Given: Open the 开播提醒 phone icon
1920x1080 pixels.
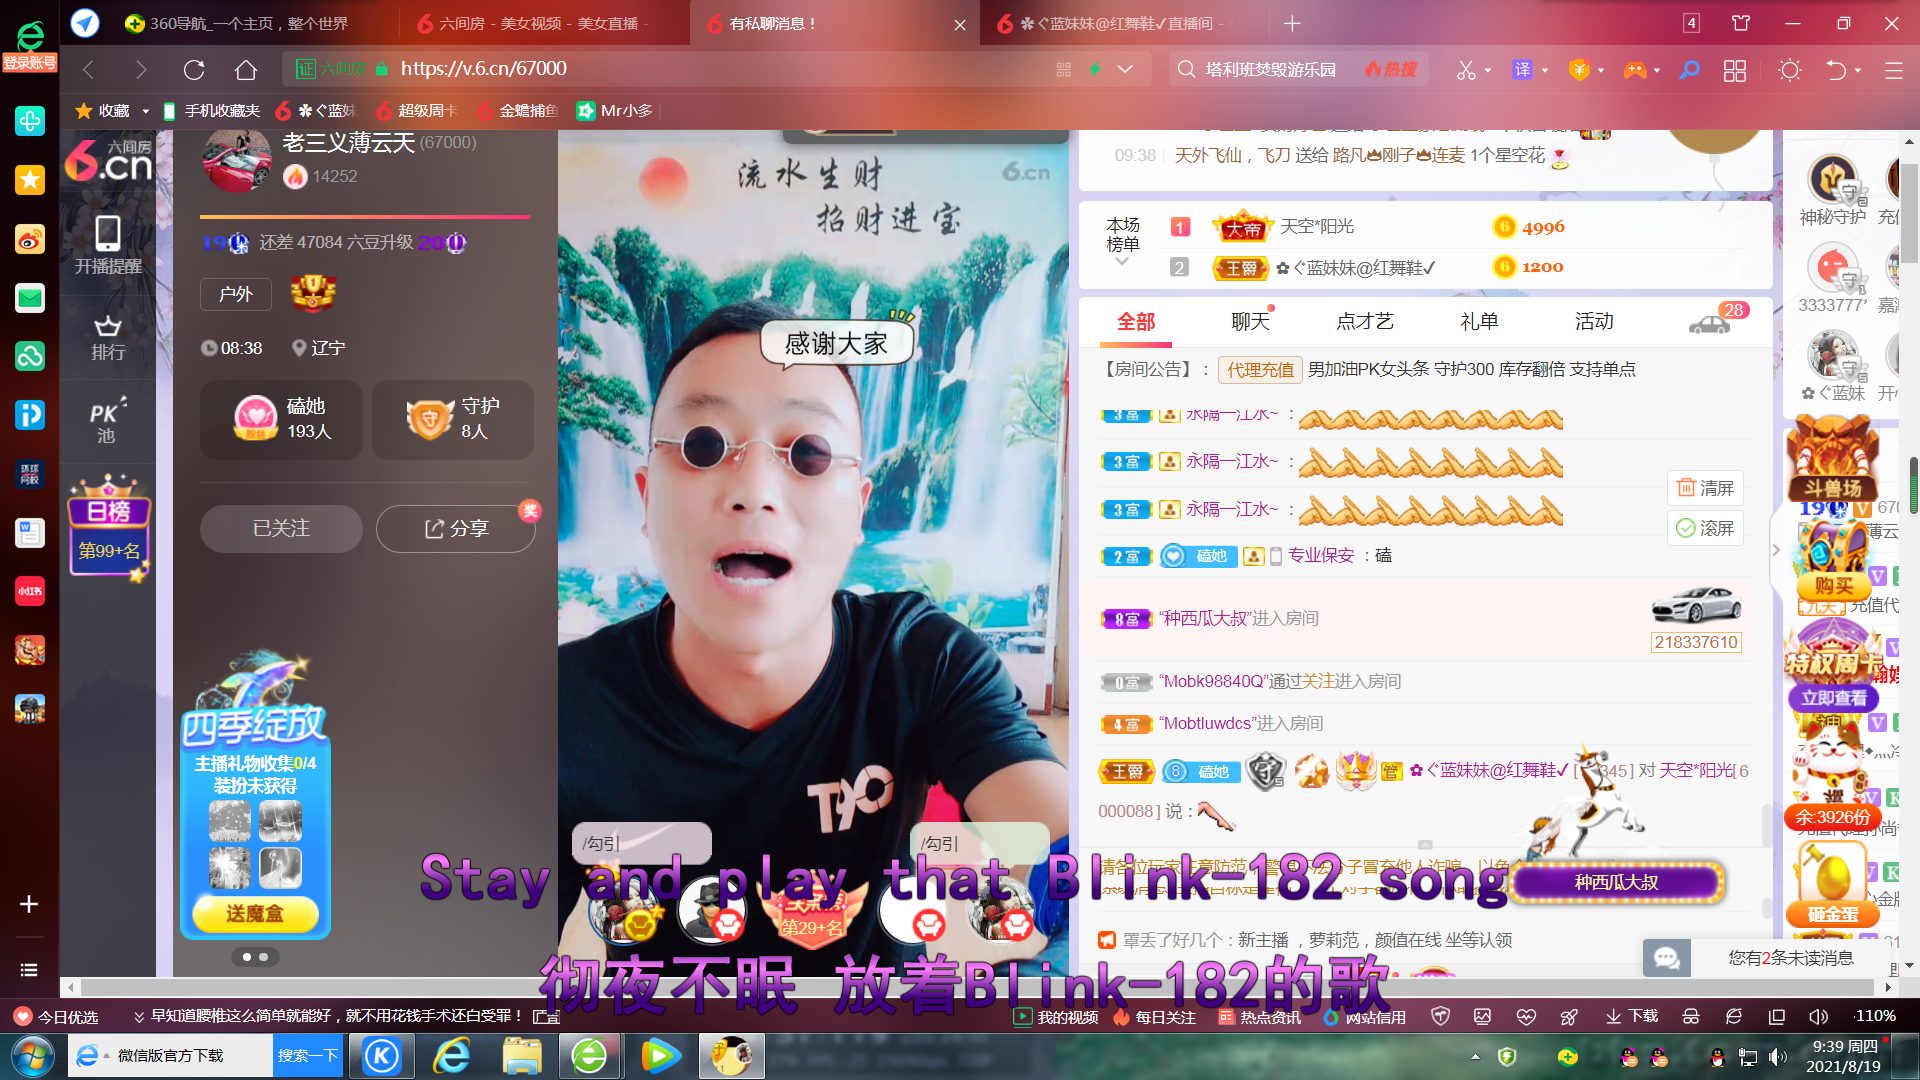Looking at the screenshot, I should tap(108, 245).
